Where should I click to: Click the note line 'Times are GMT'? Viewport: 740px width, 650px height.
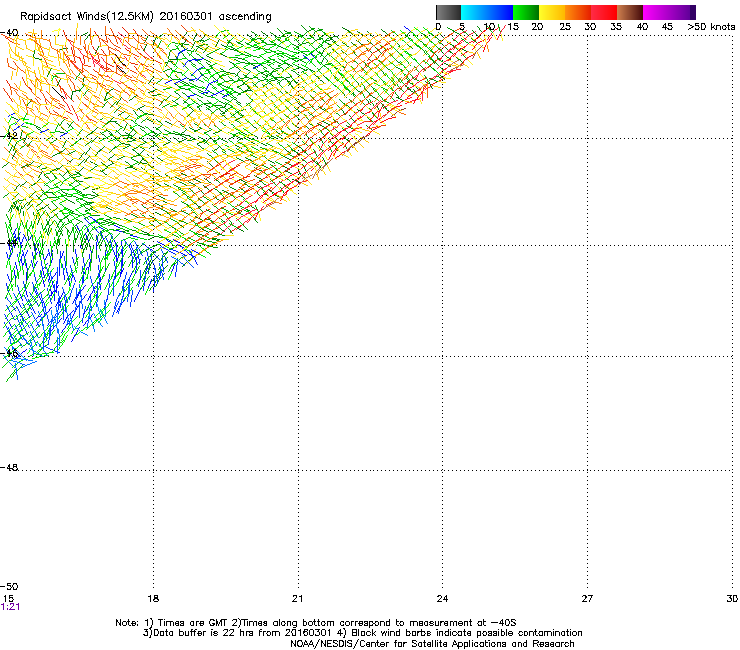[193, 623]
